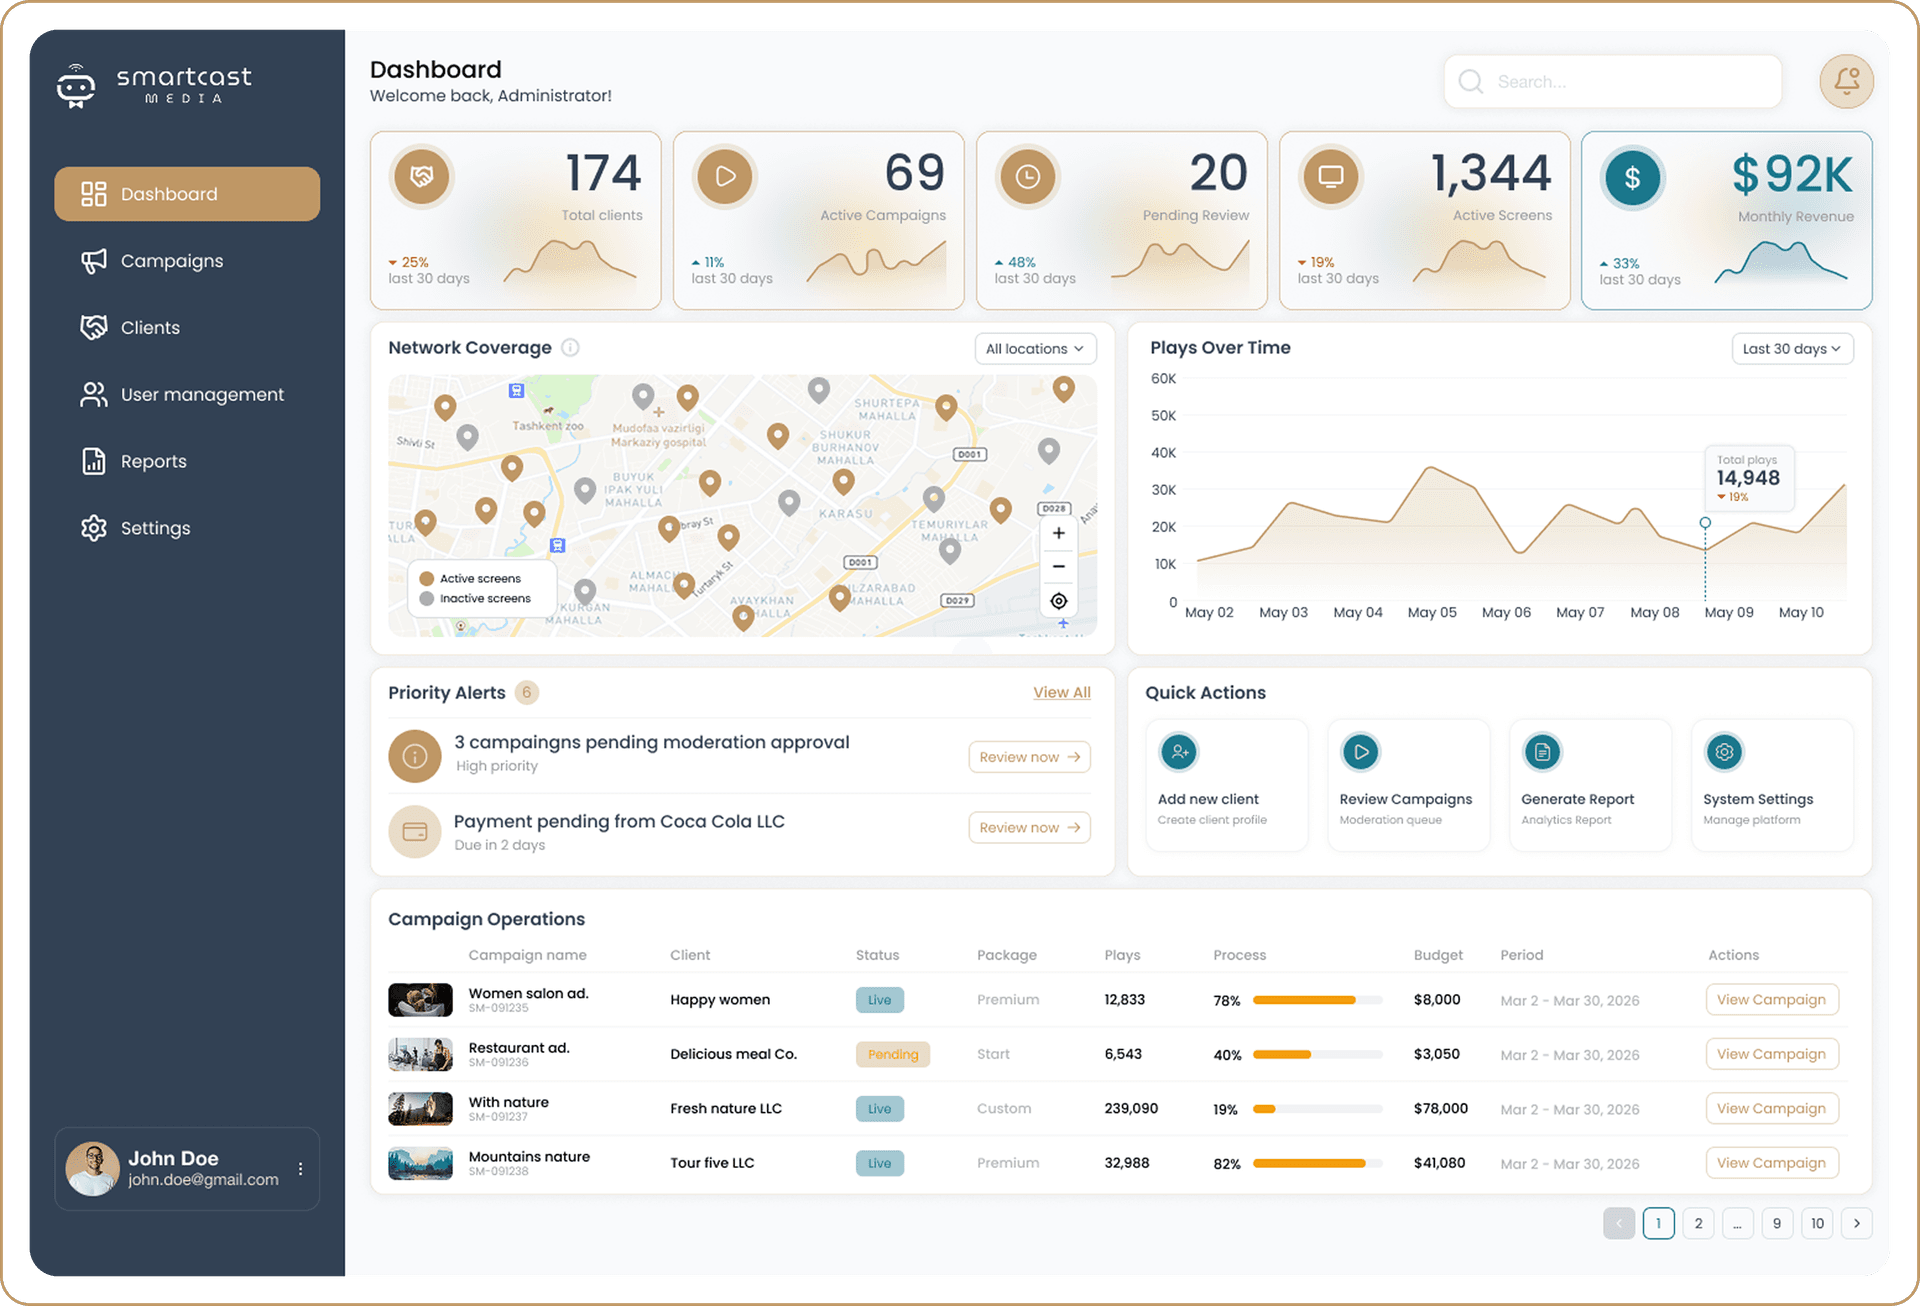Screen dimensions: 1920x1306
Task: Click the search magnifier icon
Action: coord(1470,81)
